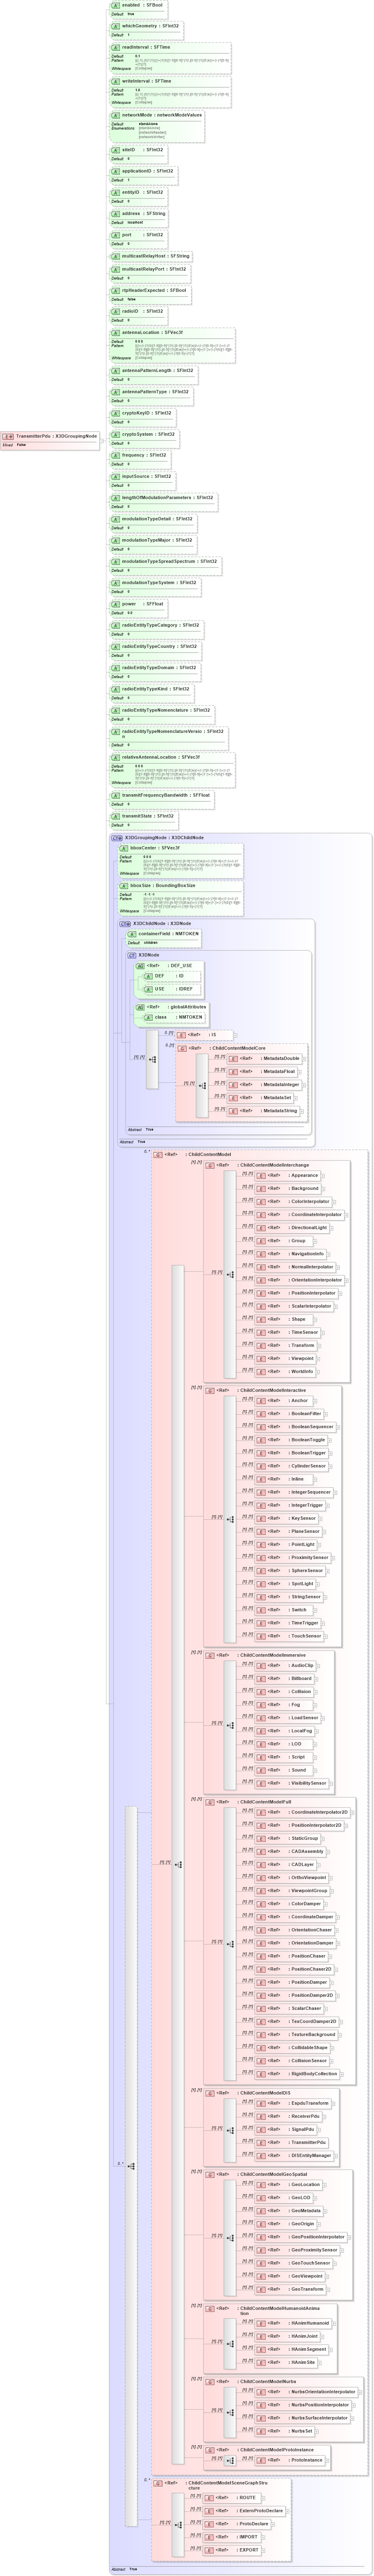
Task: Click the choice compositor in ChildContentModelInterchange
Action: pyautogui.click(x=230, y=1275)
